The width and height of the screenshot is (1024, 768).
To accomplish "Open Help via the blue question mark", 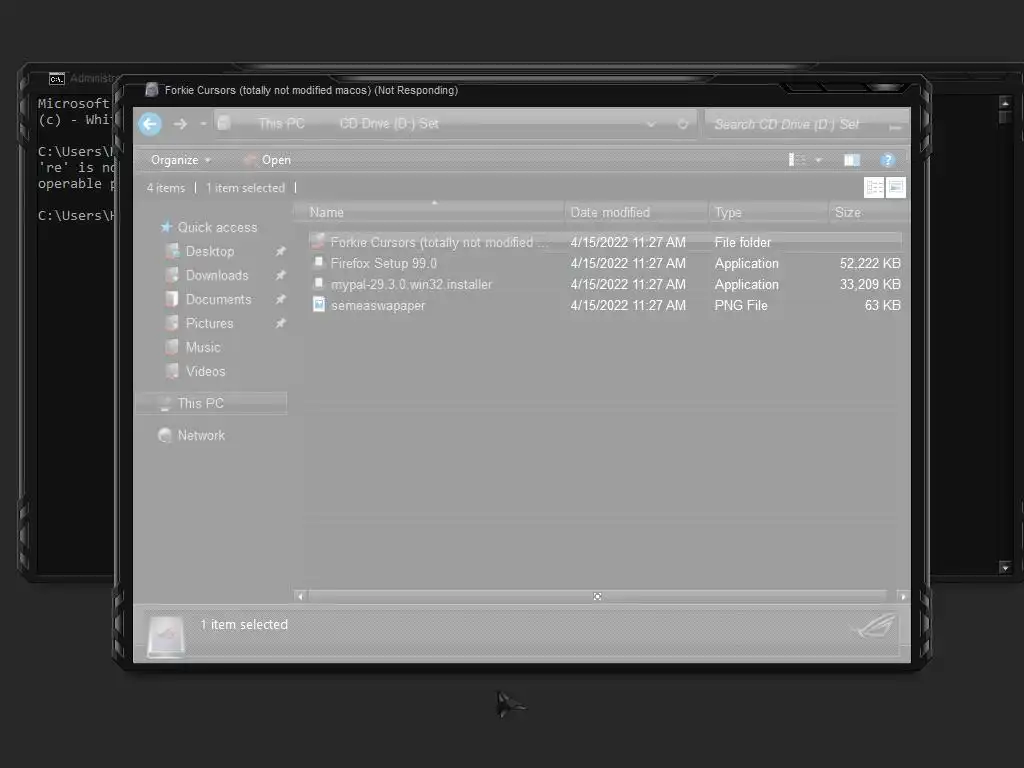I will 888,160.
